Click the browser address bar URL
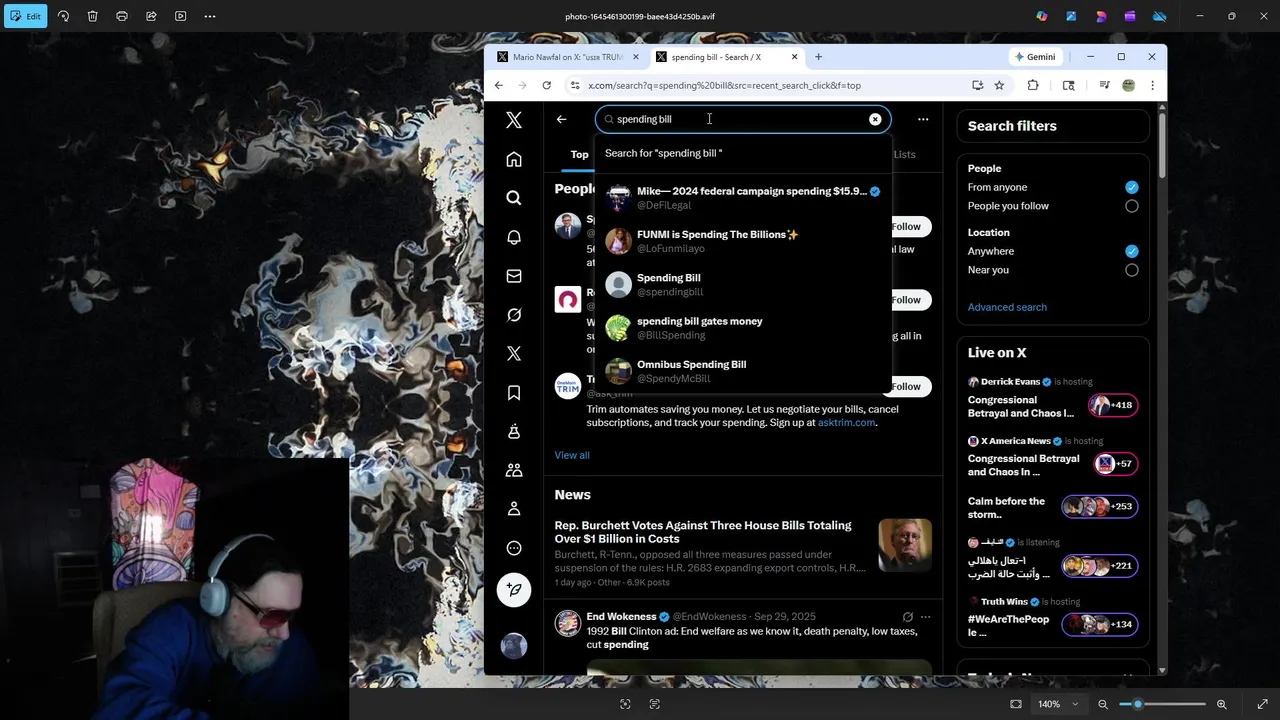This screenshot has width=1280, height=720. tap(724, 85)
